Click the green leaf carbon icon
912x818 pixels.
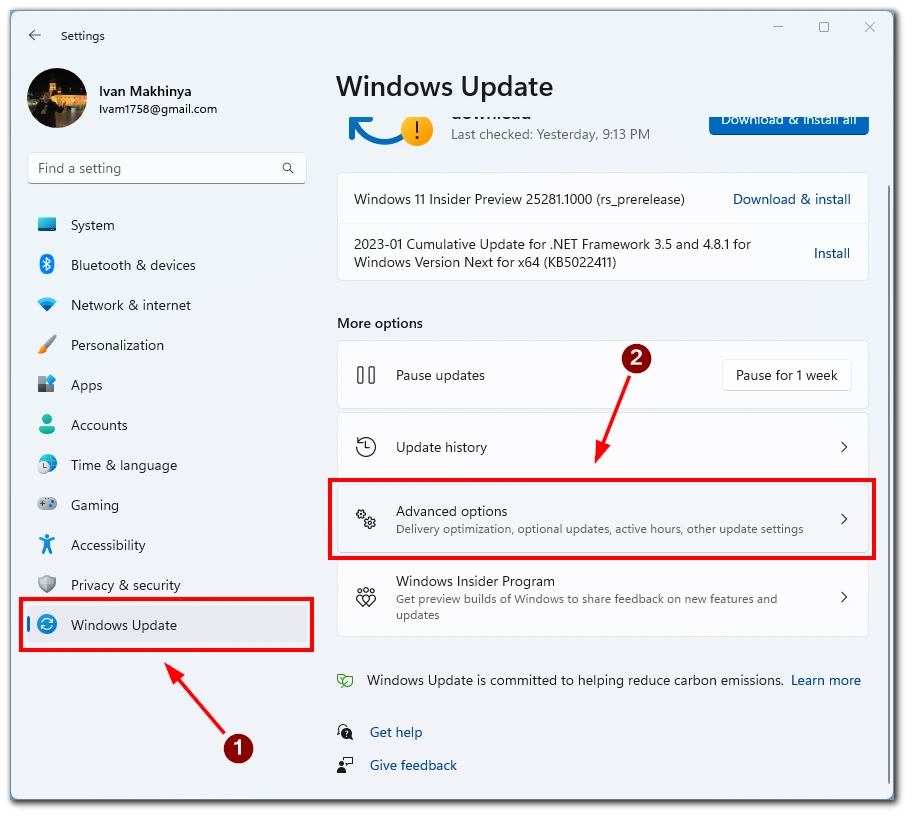[345, 680]
